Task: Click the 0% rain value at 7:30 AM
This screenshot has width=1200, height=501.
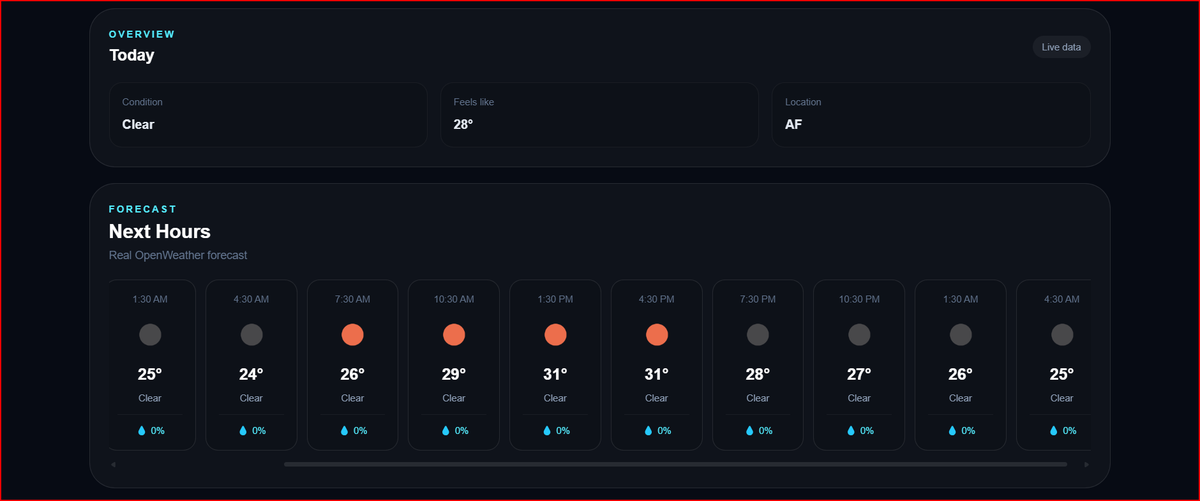Action: click(x=360, y=431)
